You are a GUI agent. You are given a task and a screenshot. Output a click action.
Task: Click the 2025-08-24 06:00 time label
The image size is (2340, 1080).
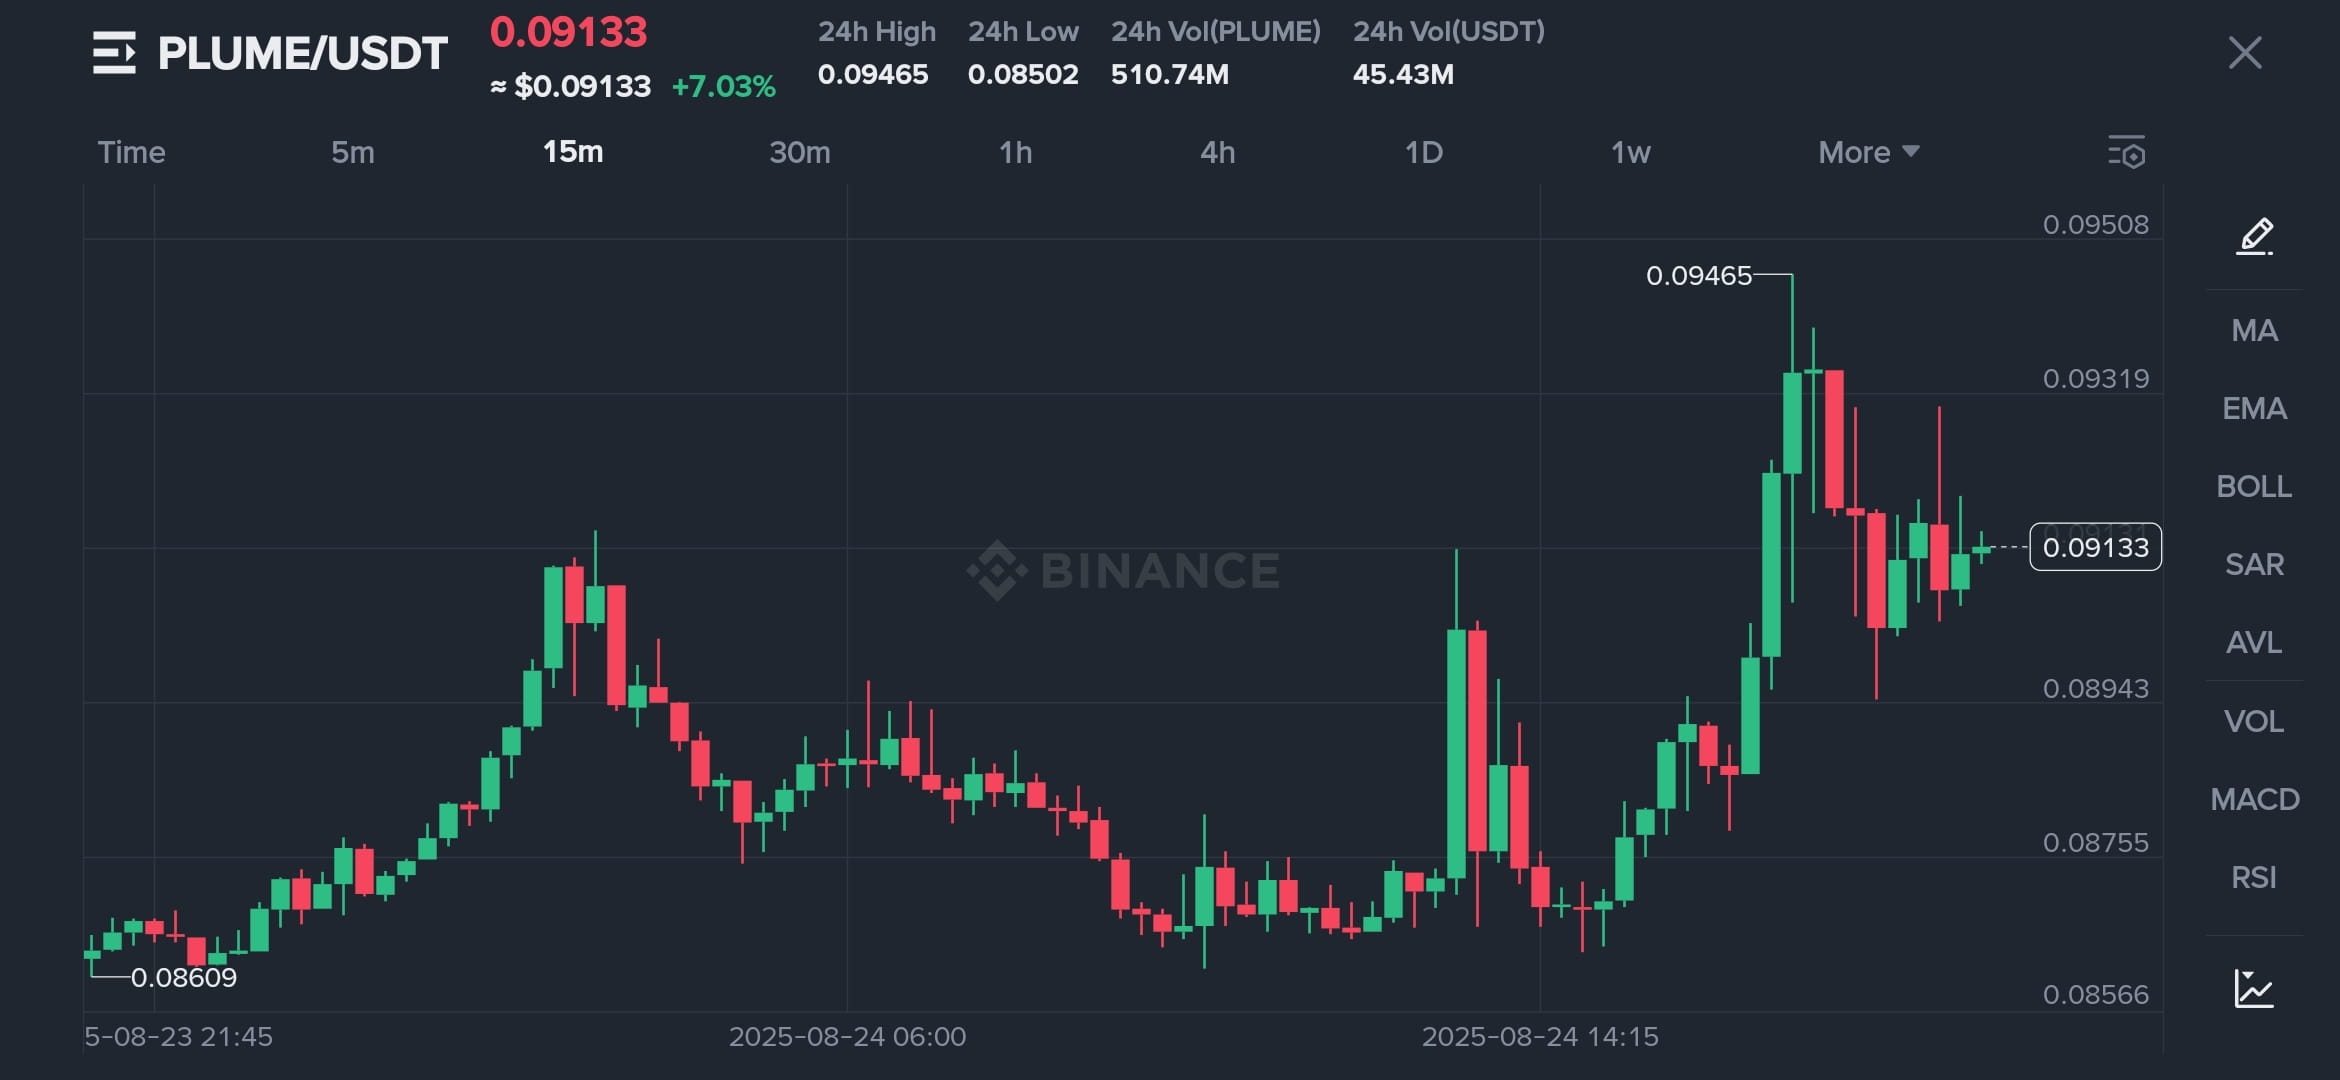(x=847, y=1036)
